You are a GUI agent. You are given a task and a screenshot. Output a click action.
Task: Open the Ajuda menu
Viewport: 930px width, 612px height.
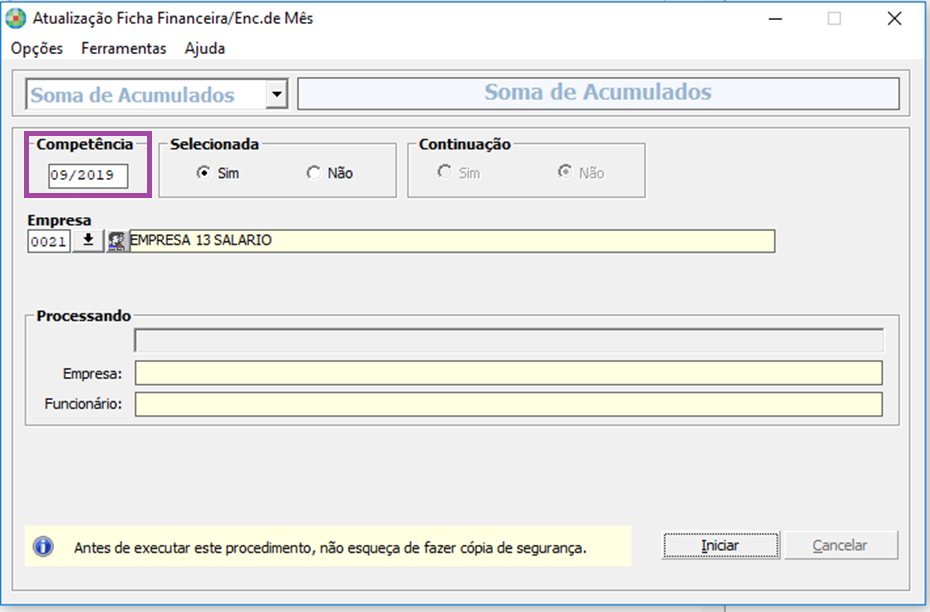tap(205, 49)
